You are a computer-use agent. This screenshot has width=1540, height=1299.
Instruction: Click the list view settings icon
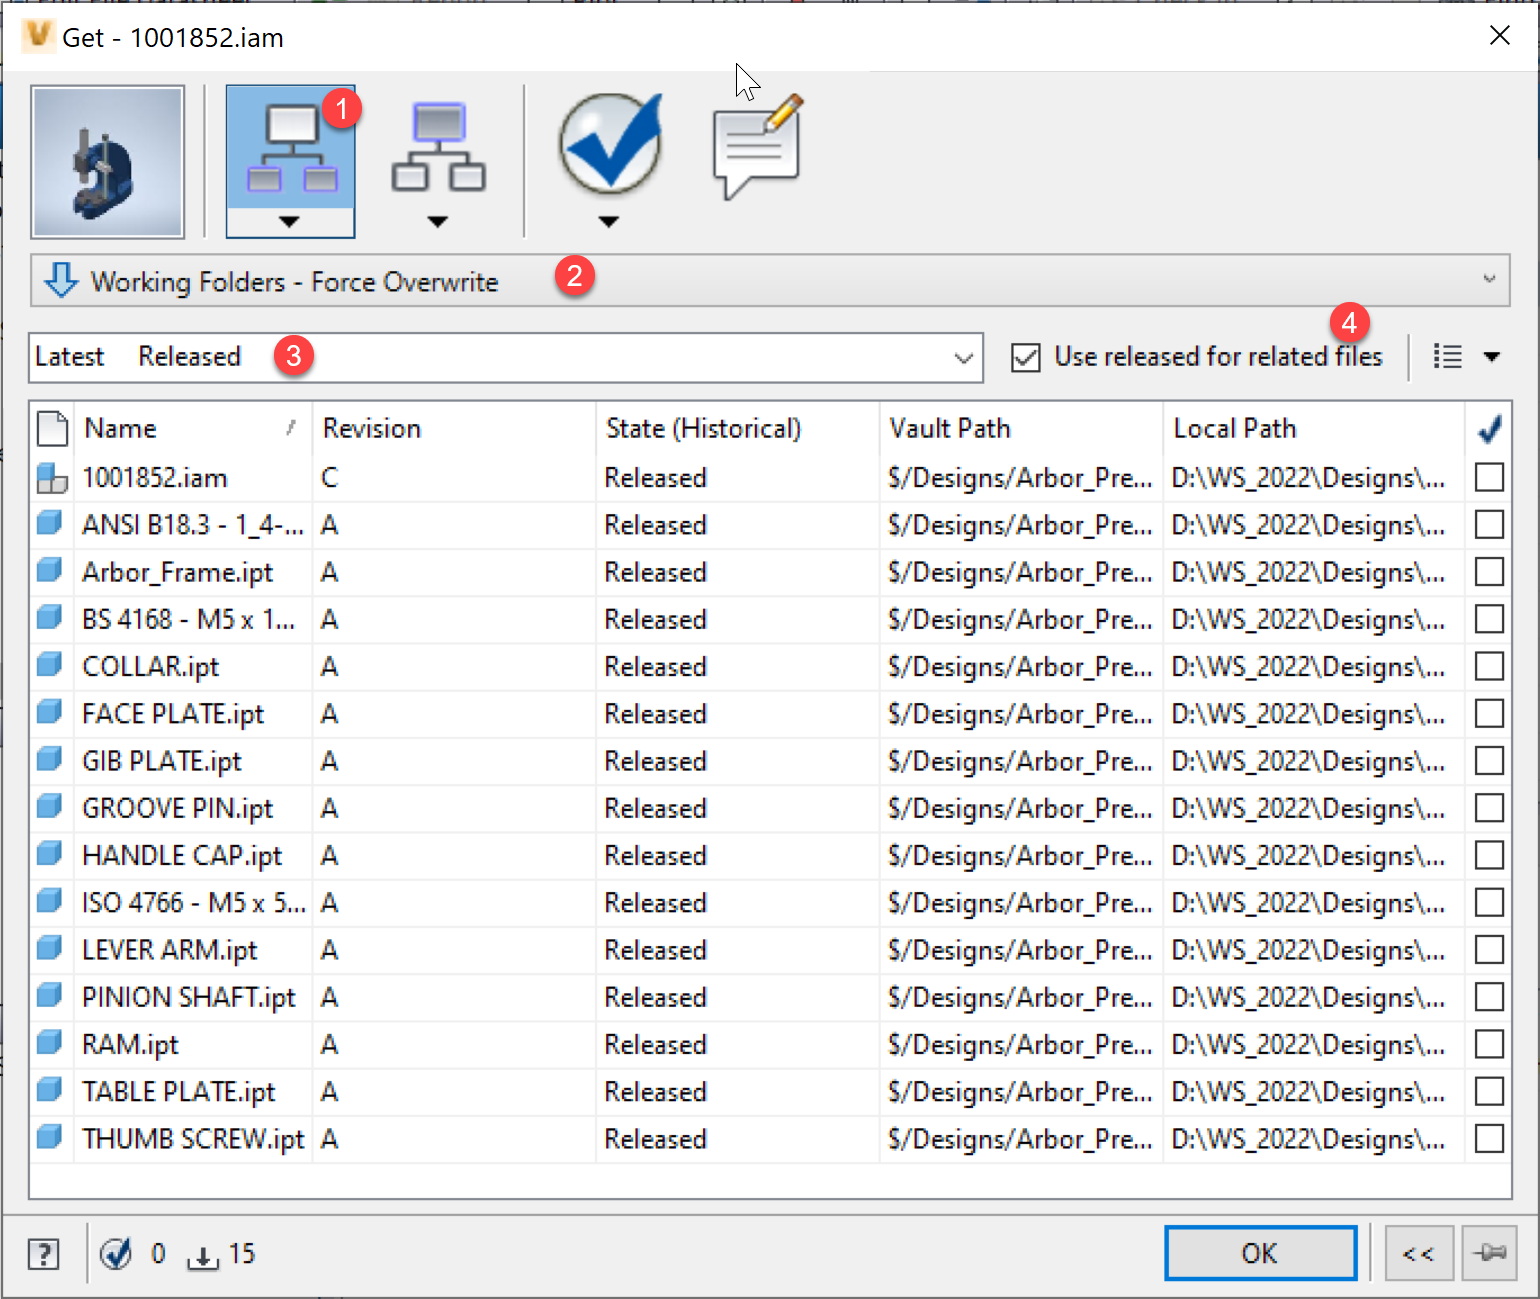[1446, 356]
